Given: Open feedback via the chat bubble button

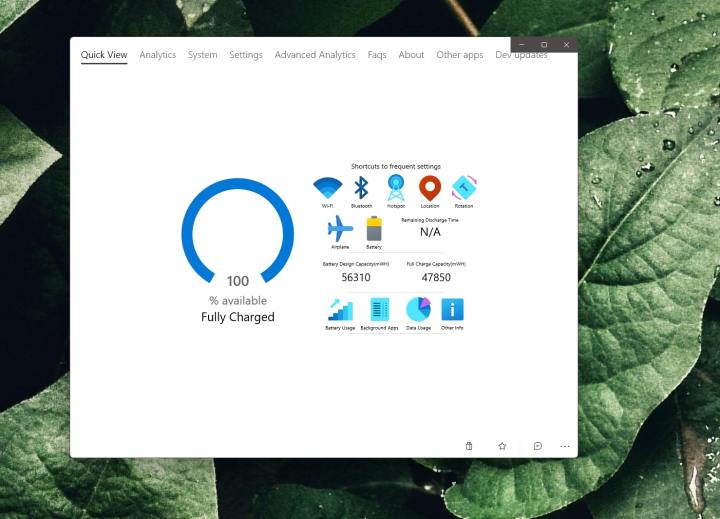Looking at the screenshot, I should click(x=538, y=446).
